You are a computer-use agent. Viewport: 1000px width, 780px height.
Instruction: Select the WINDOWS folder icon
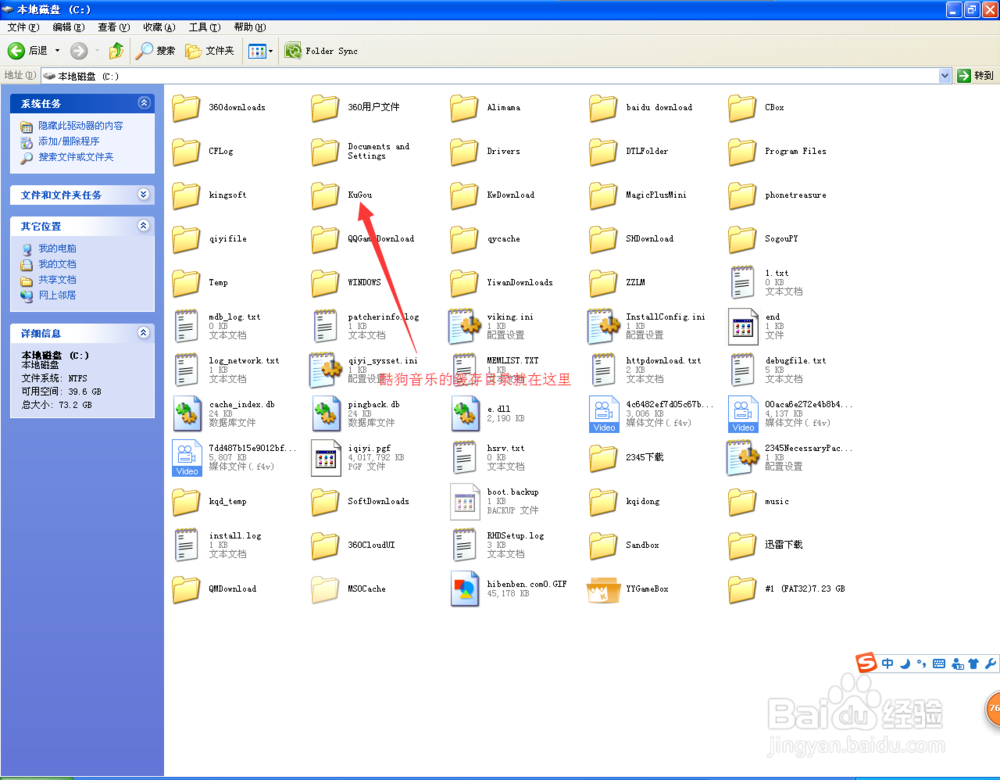[x=325, y=283]
